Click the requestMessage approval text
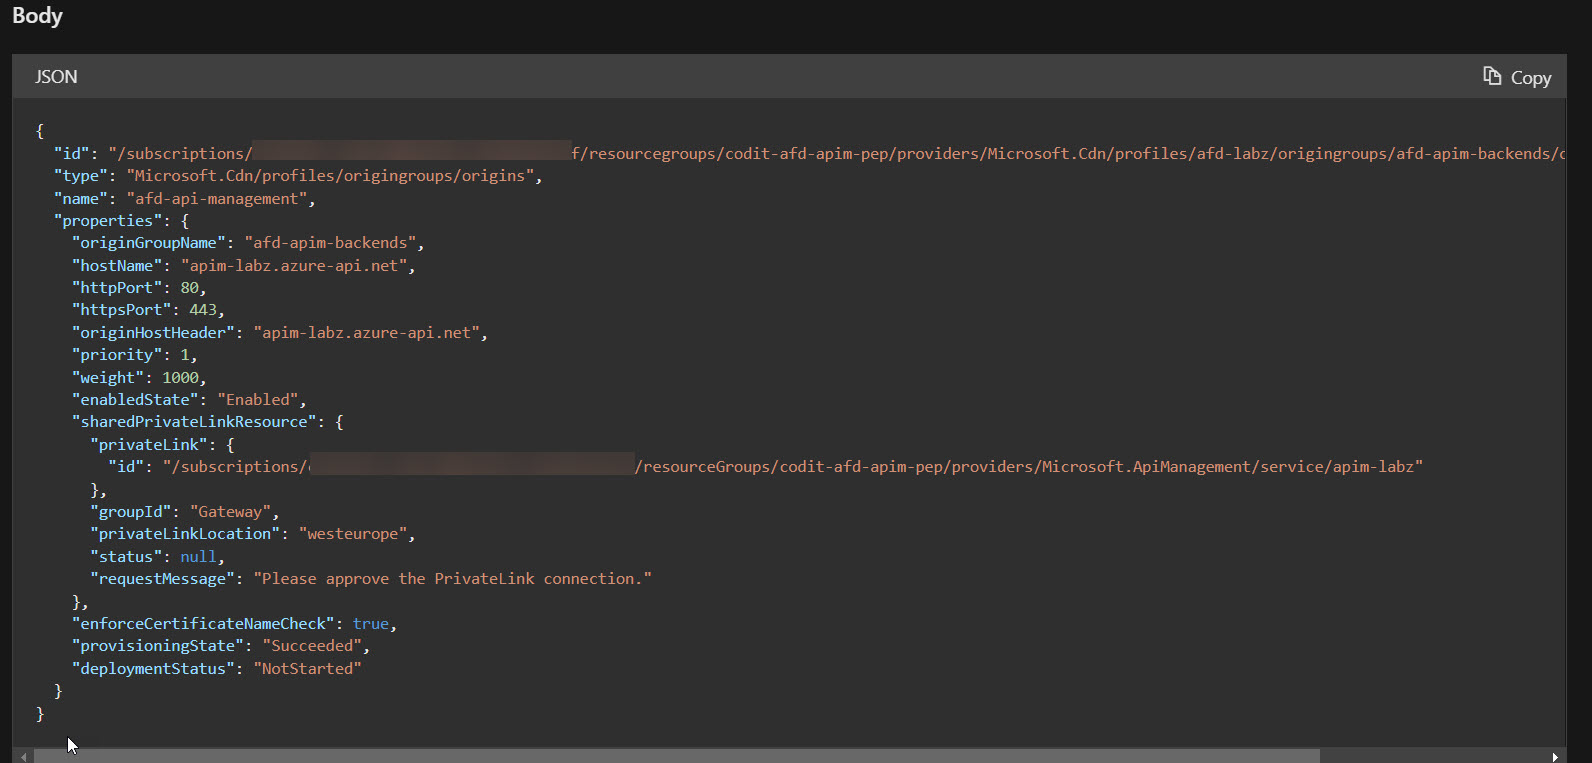This screenshot has height=763, width=1592. coord(452,579)
